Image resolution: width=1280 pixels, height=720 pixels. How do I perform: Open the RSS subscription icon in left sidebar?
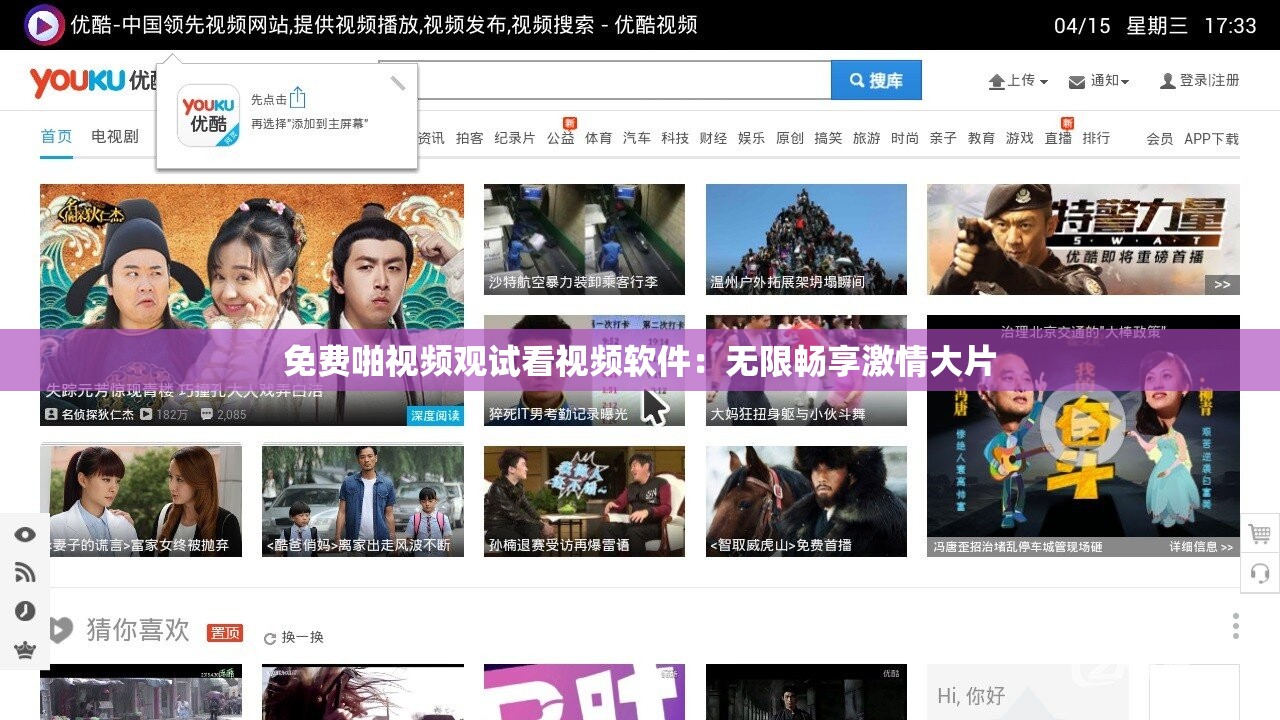pyautogui.click(x=25, y=573)
